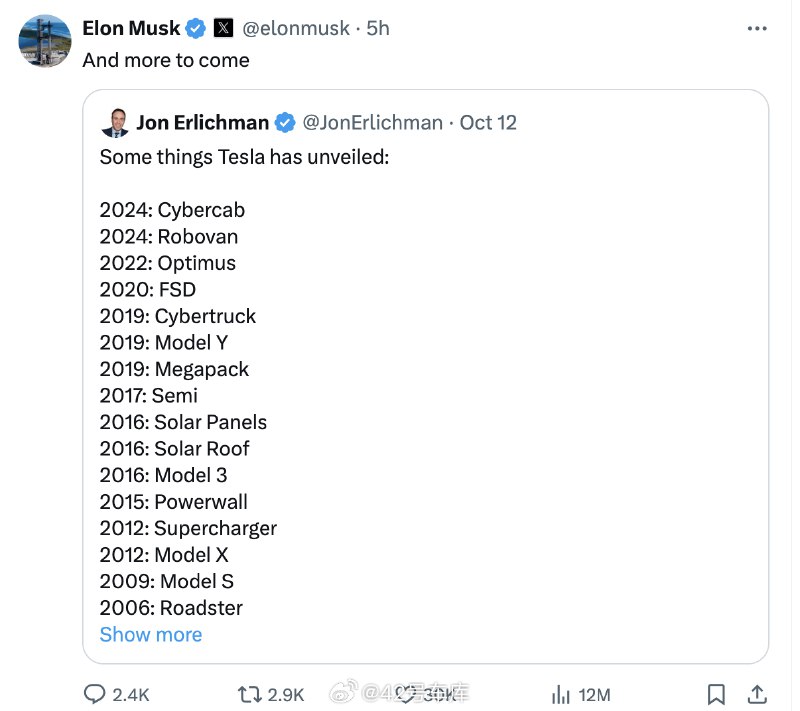
Task: Click the share upload icon
Action: point(757,694)
